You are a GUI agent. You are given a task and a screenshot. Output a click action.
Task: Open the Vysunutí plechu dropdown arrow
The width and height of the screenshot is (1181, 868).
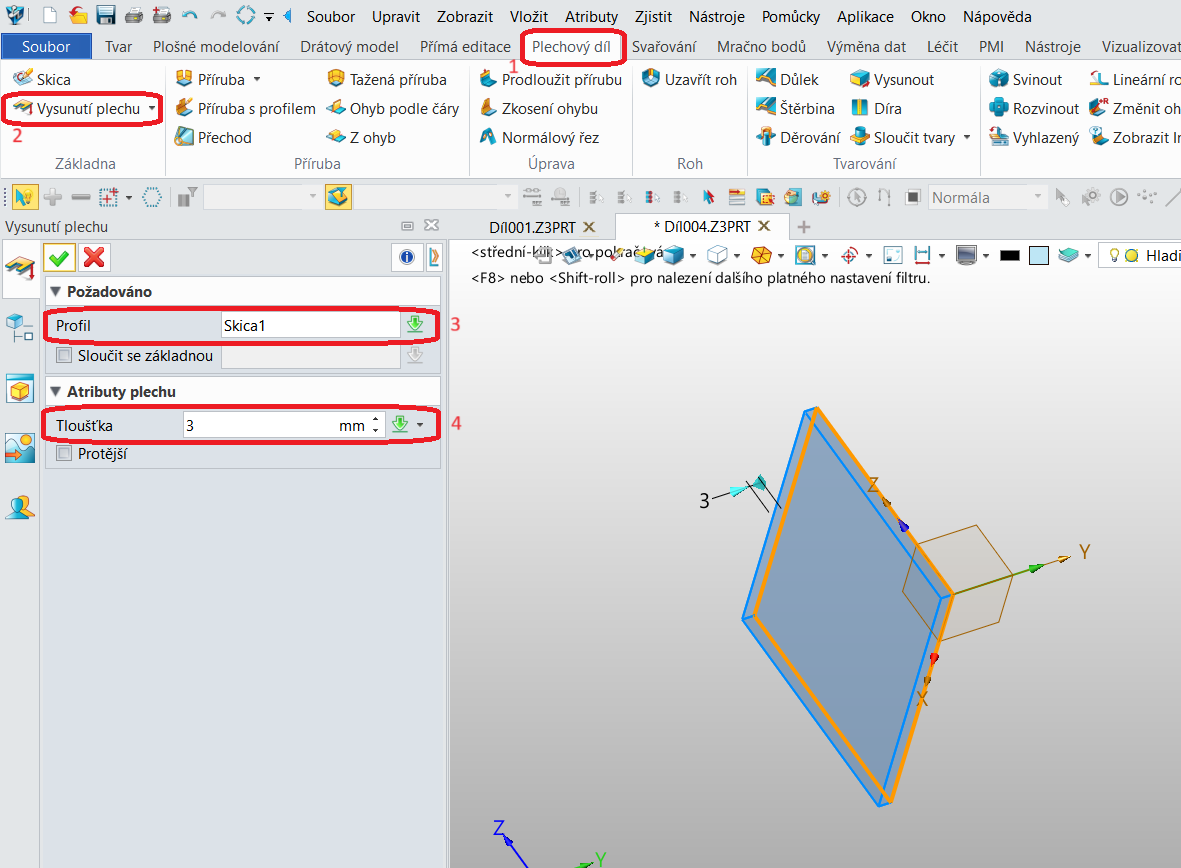point(152,108)
